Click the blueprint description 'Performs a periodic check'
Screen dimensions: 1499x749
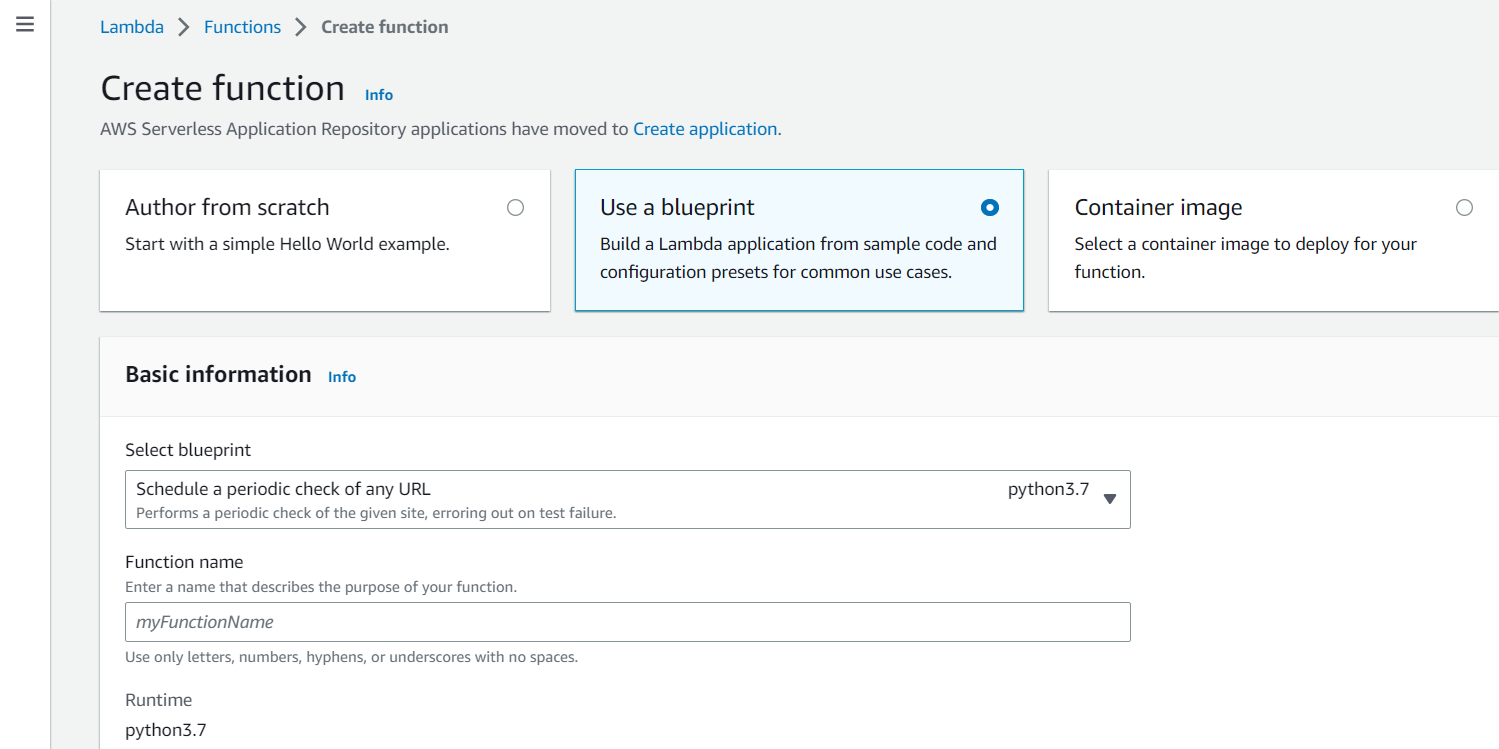(x=376, y=513)
